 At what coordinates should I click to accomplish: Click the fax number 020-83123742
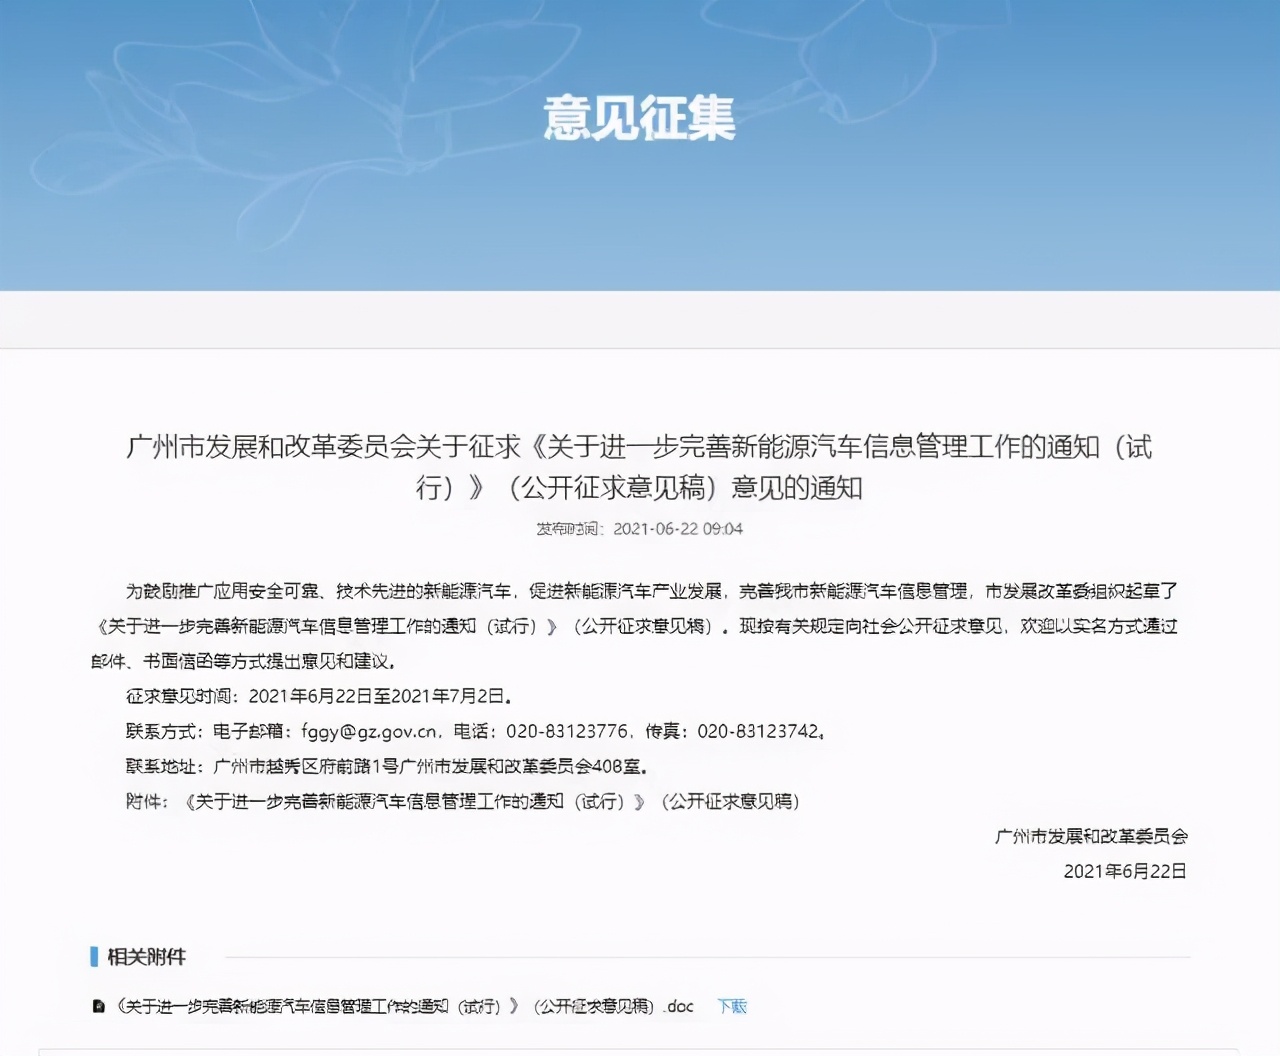tap(758, 731)
